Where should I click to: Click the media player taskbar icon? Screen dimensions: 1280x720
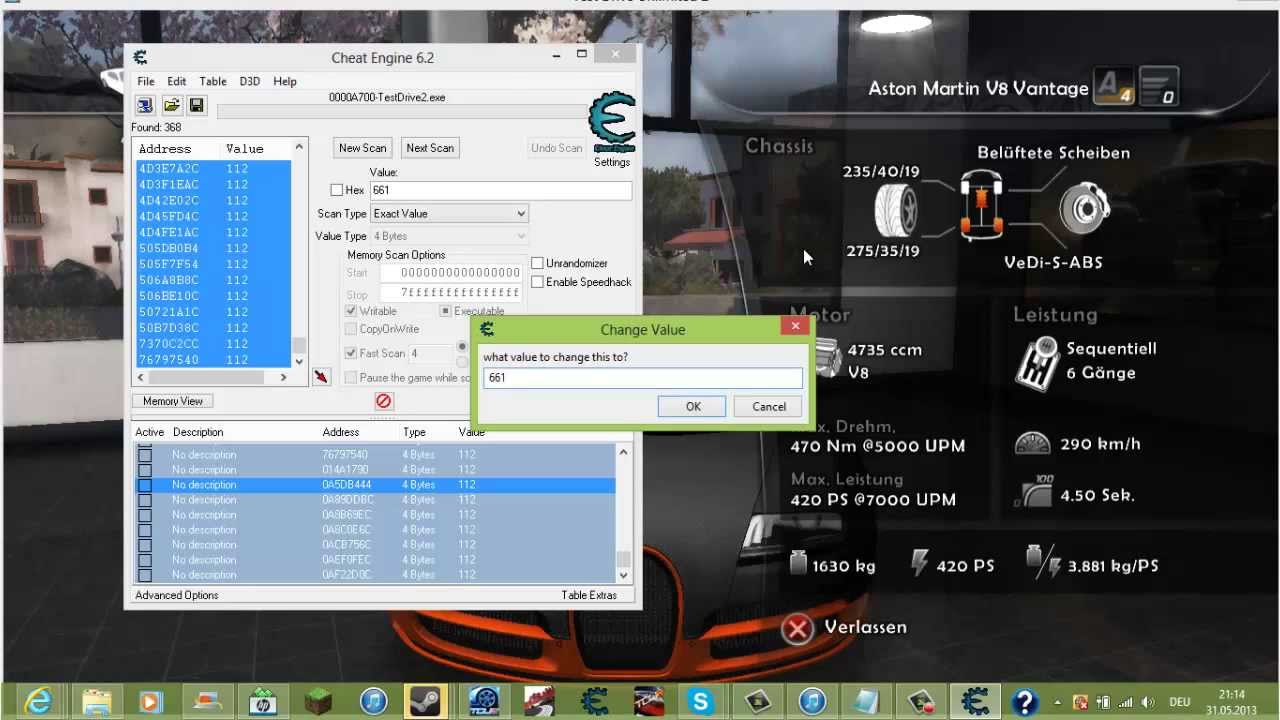tap(151, 701)
